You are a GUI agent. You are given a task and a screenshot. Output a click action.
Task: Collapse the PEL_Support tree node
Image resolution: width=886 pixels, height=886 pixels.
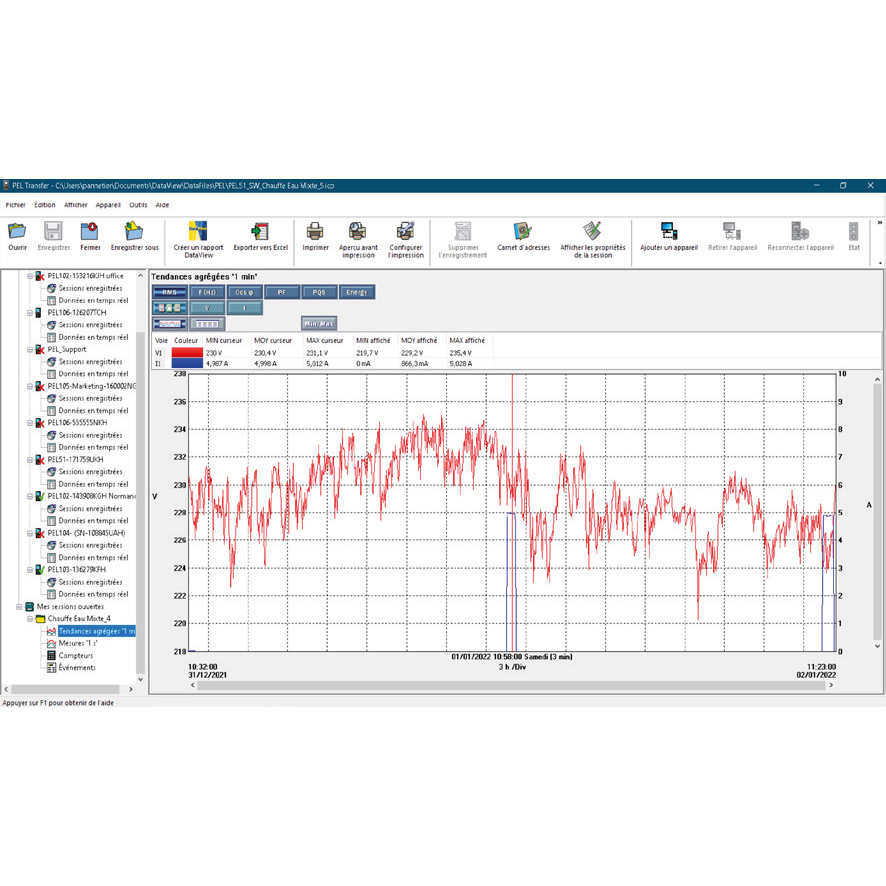30,350
